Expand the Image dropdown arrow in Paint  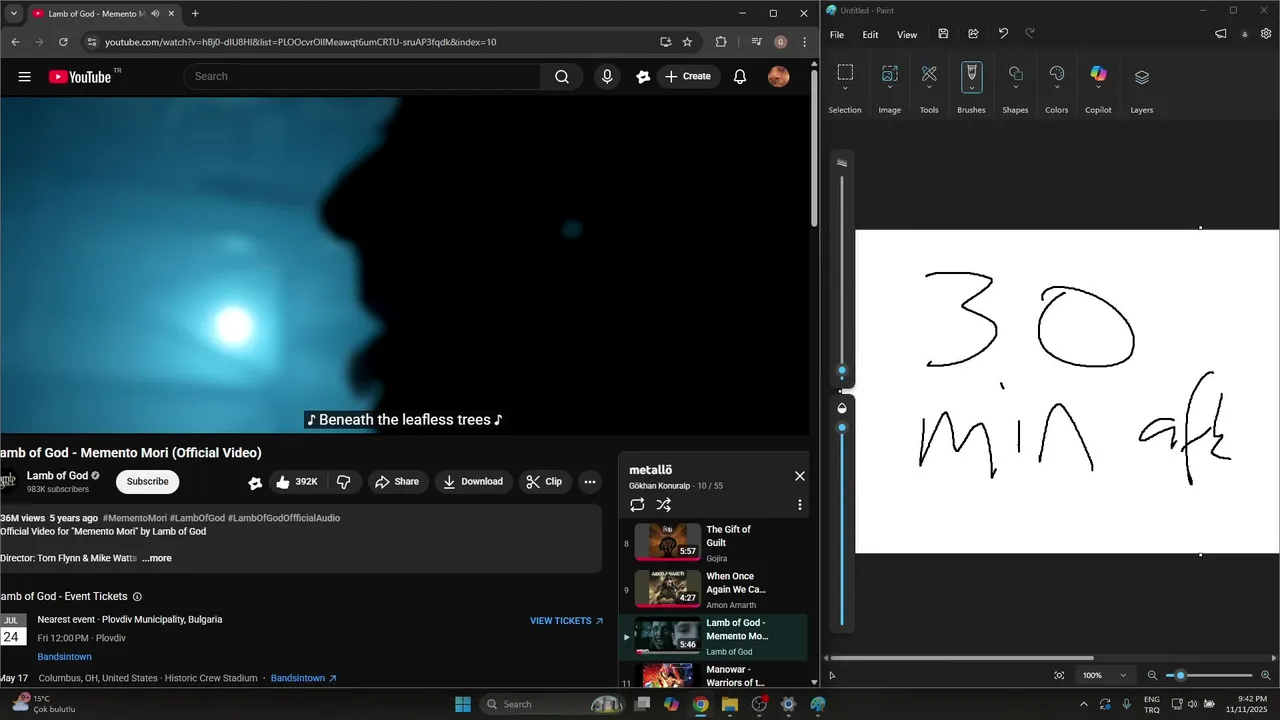889,89
